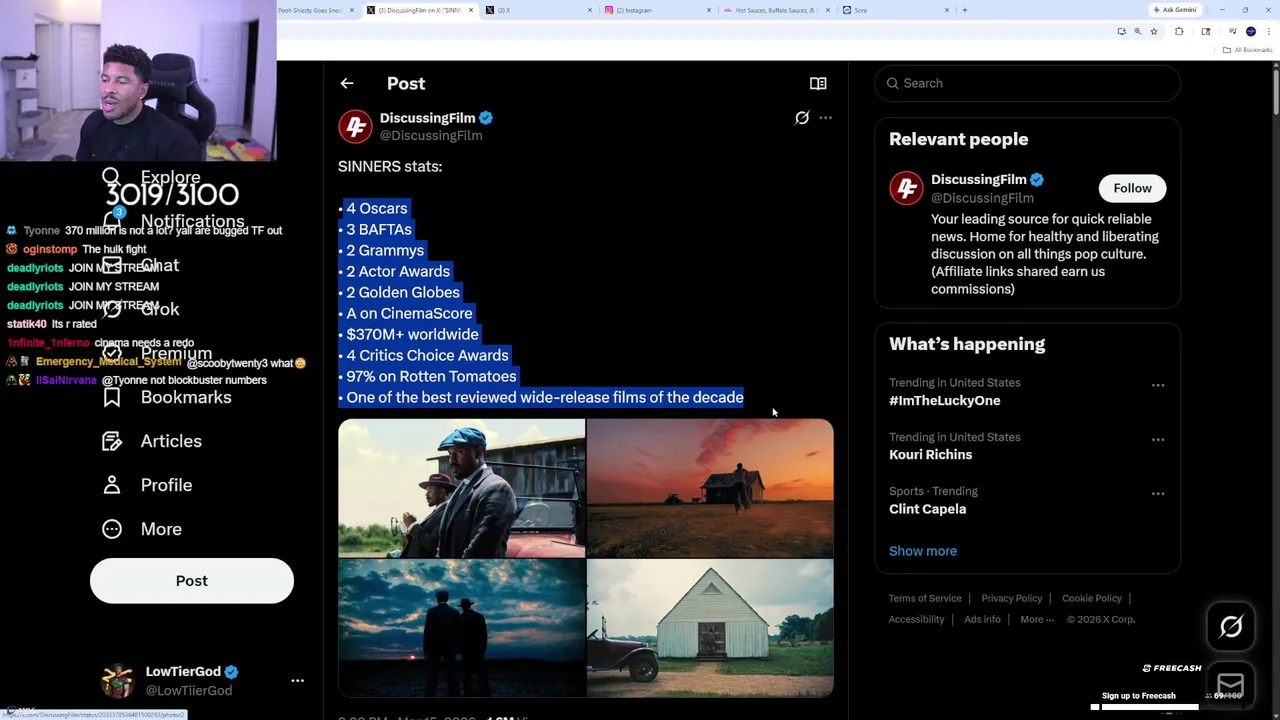Click the verified badge next to DiscussingFilm post name
Screen dimensions: 1280x720
486,118
